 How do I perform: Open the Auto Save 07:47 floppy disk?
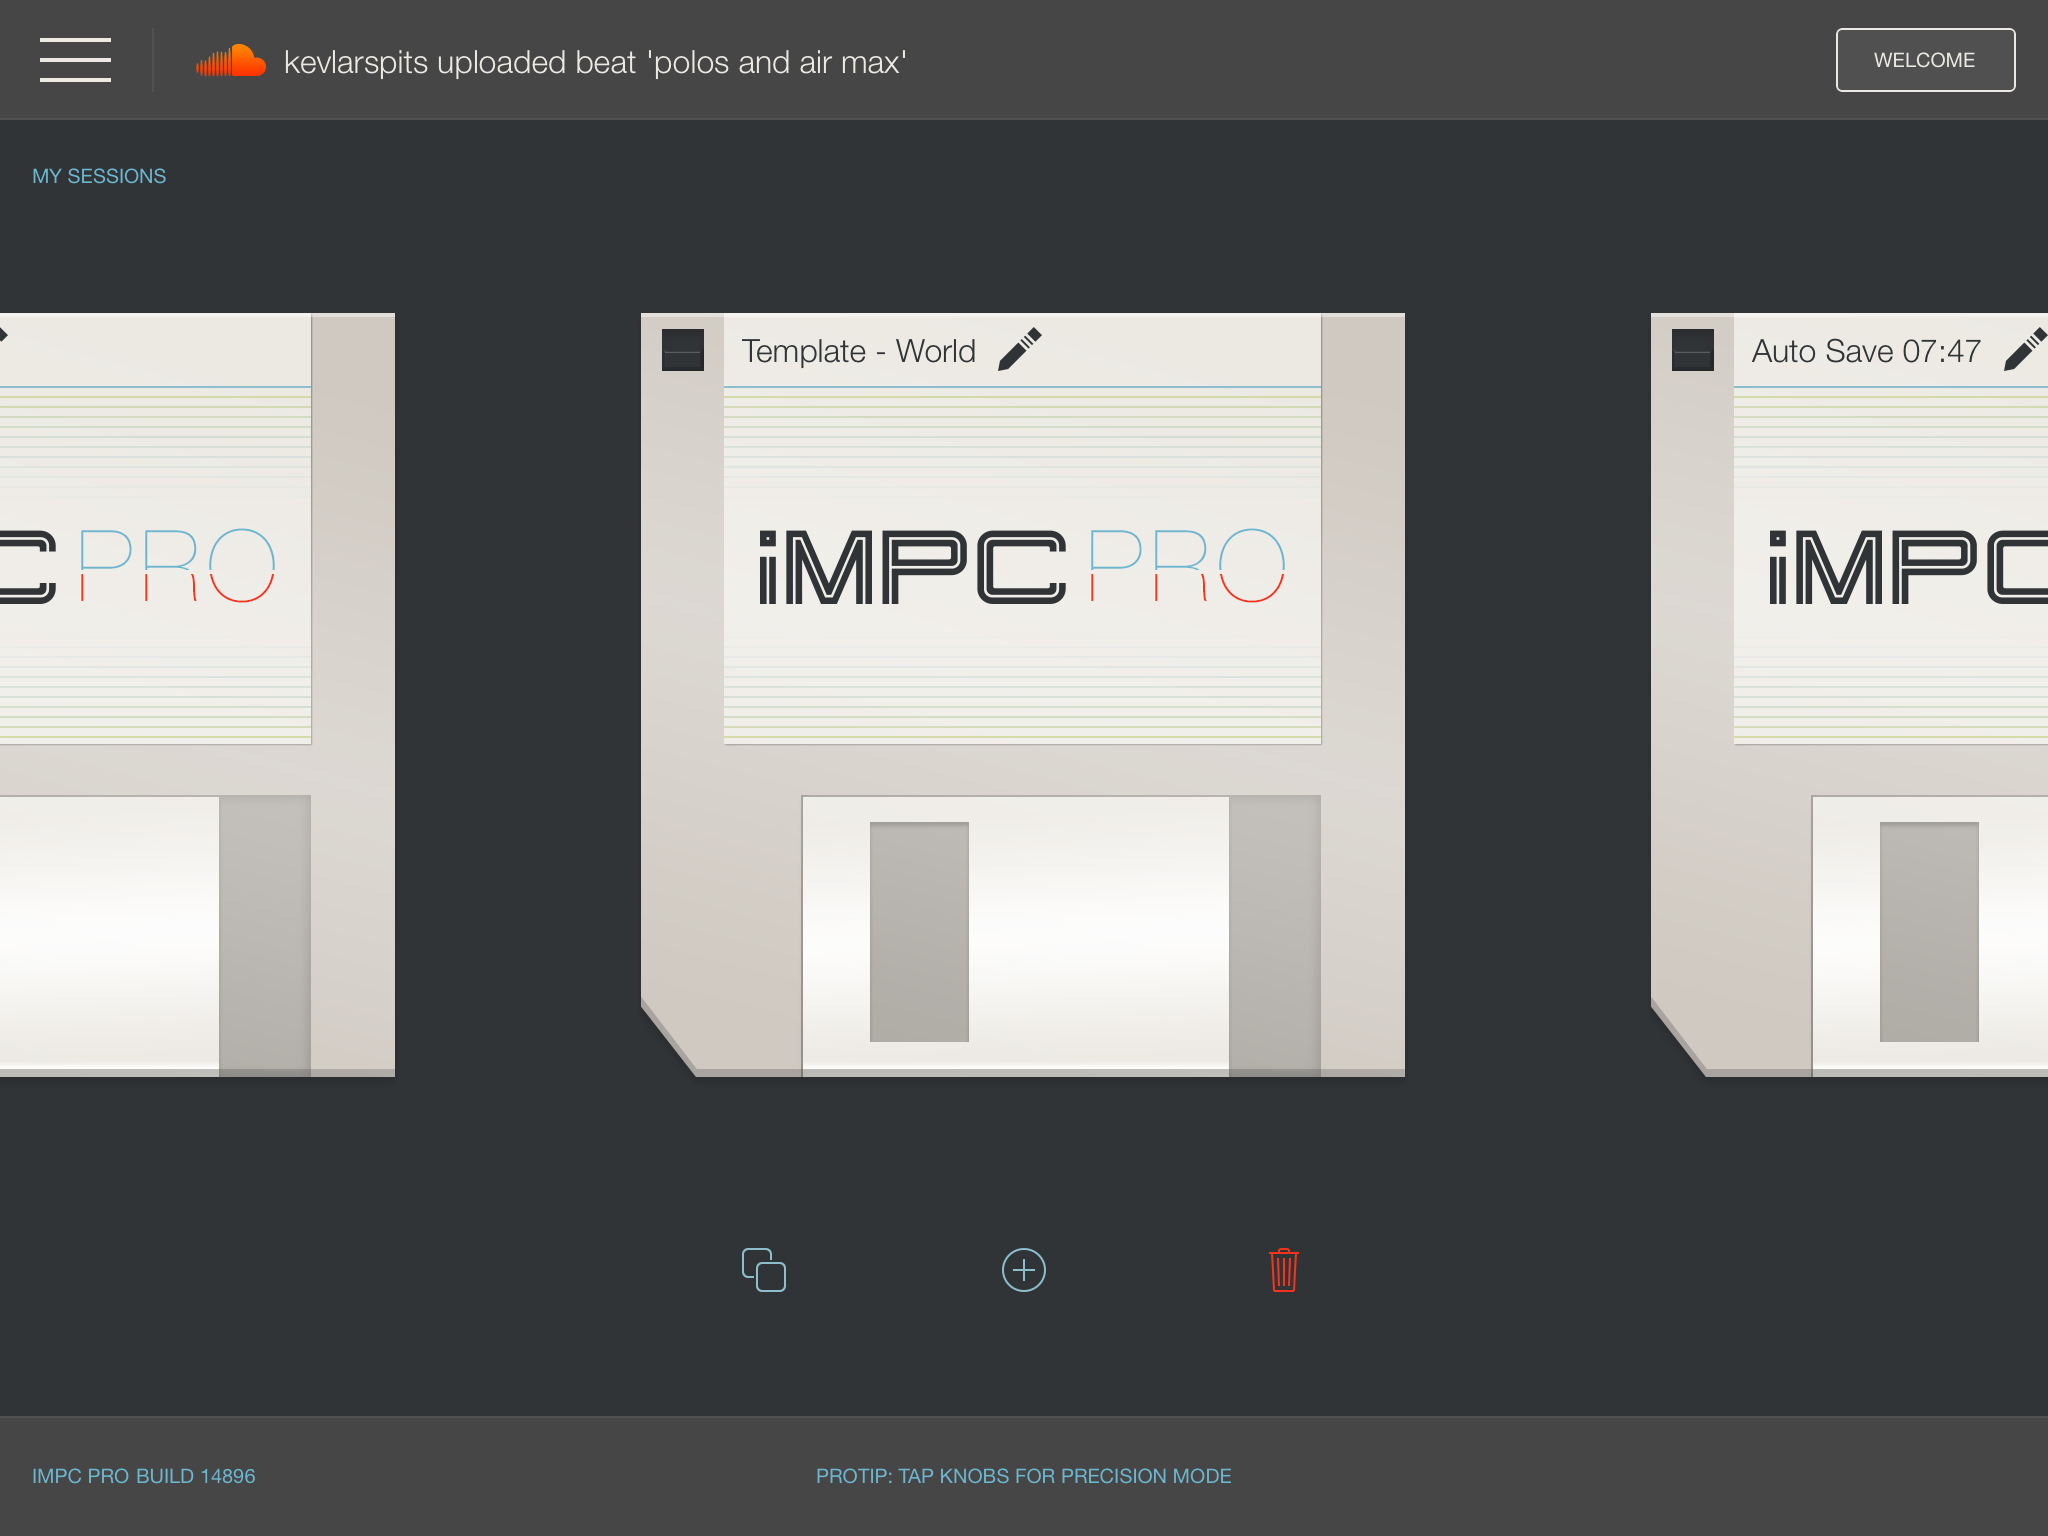point(1849,695)
